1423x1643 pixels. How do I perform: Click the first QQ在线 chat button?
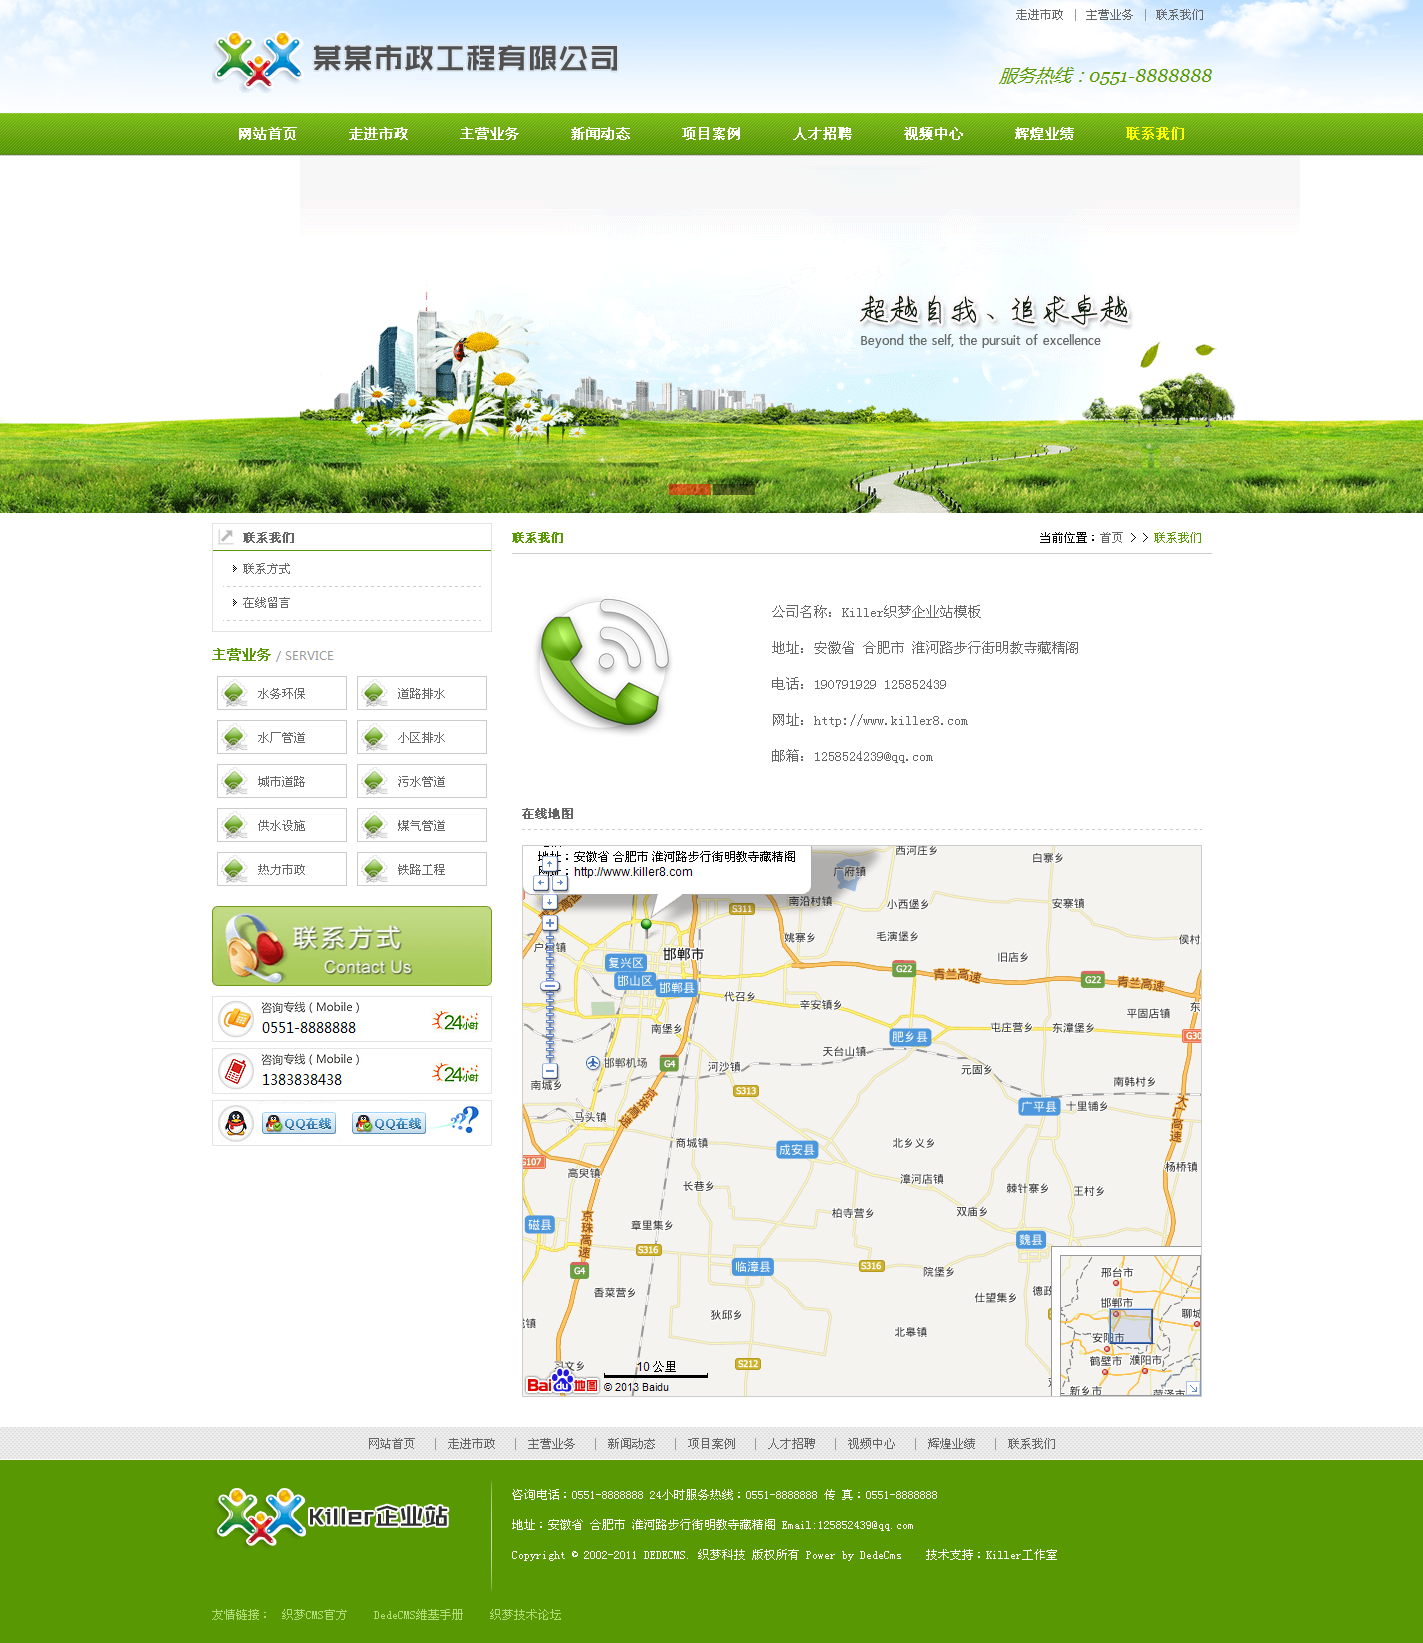point(298,1124)
